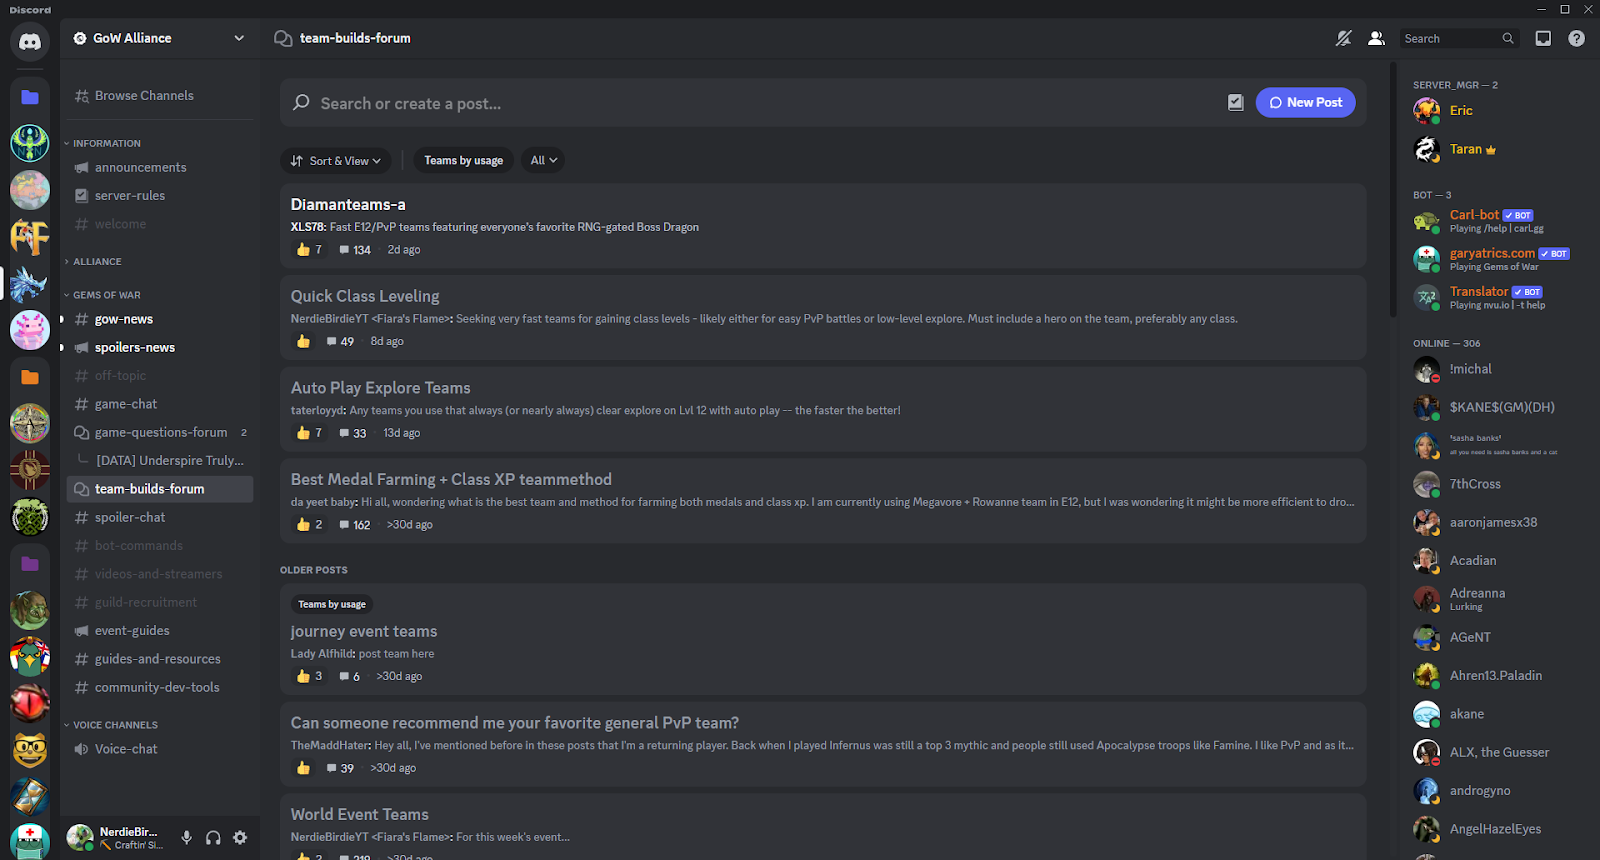Viewport: 1600px width, 860px height.
Task: Open the game-chat channel
Action: (x=126, y=404)
